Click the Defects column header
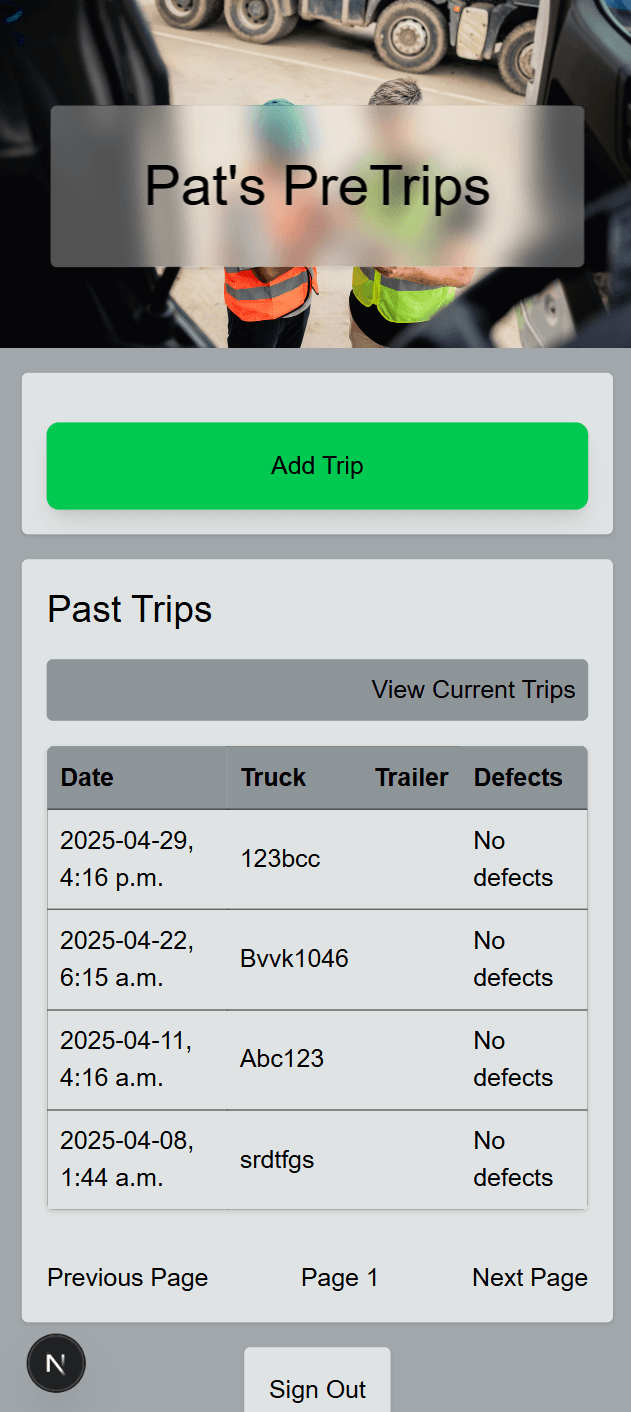 [518, 778]
